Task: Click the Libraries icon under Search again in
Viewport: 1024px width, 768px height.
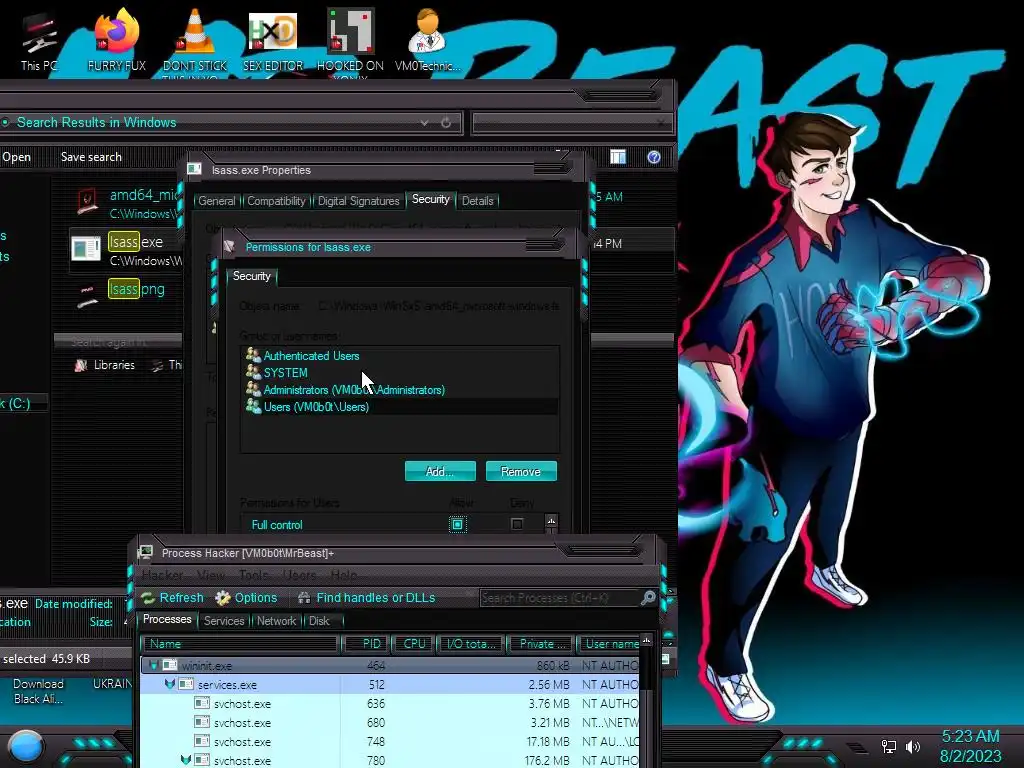Action: point(81,365)
